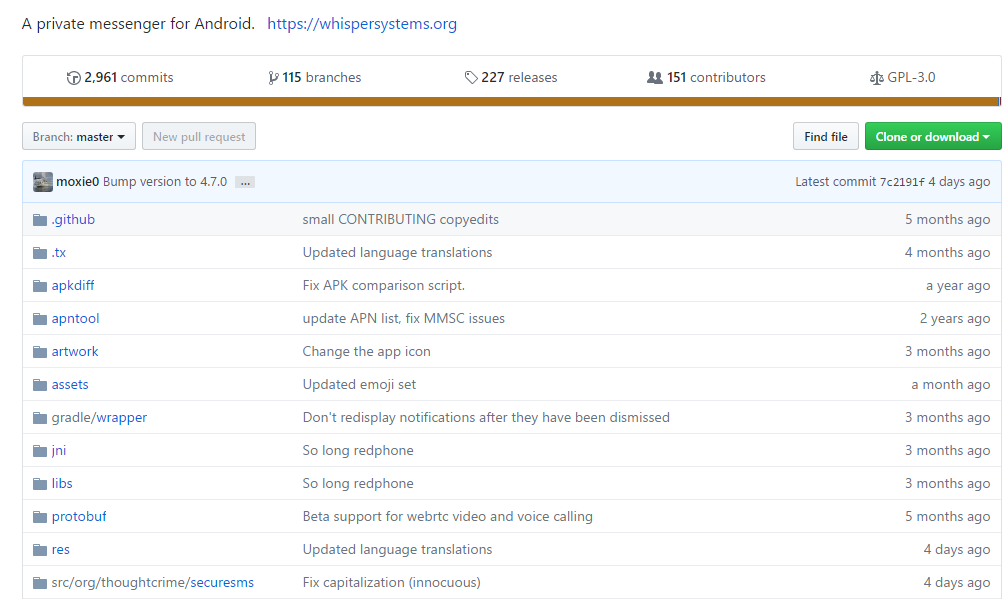Image resolution: width=1002 pixels, height=599 pixels.
Task: Open the artwork folder
Action: (75, 352)
